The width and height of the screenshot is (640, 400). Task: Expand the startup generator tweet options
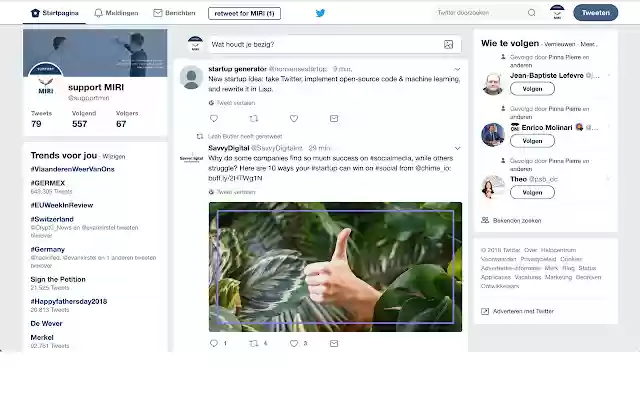point(457,69)
